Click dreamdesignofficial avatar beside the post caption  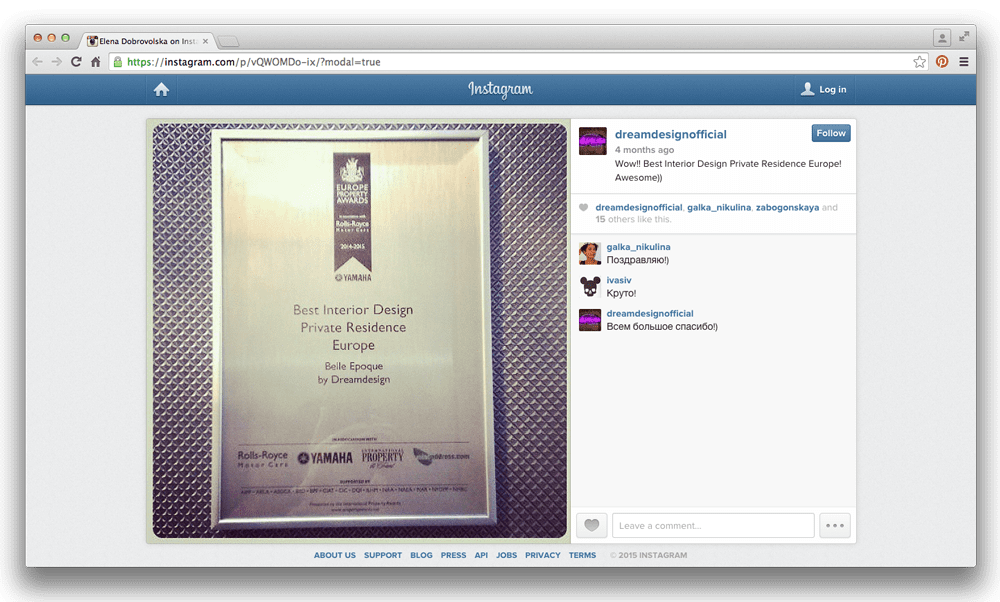(592, 141)
